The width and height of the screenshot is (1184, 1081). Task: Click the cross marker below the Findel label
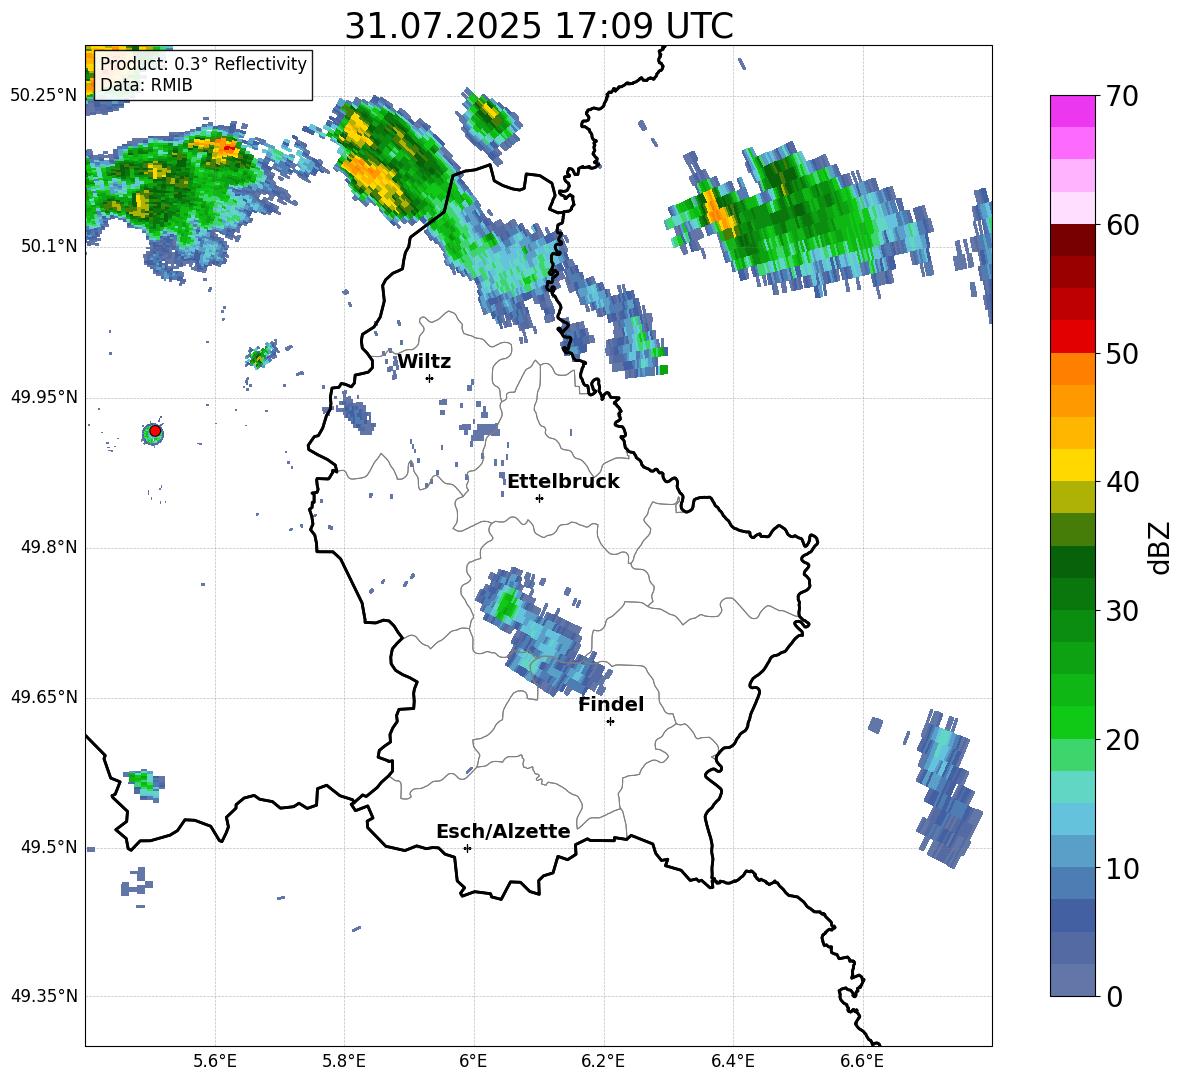610,722
